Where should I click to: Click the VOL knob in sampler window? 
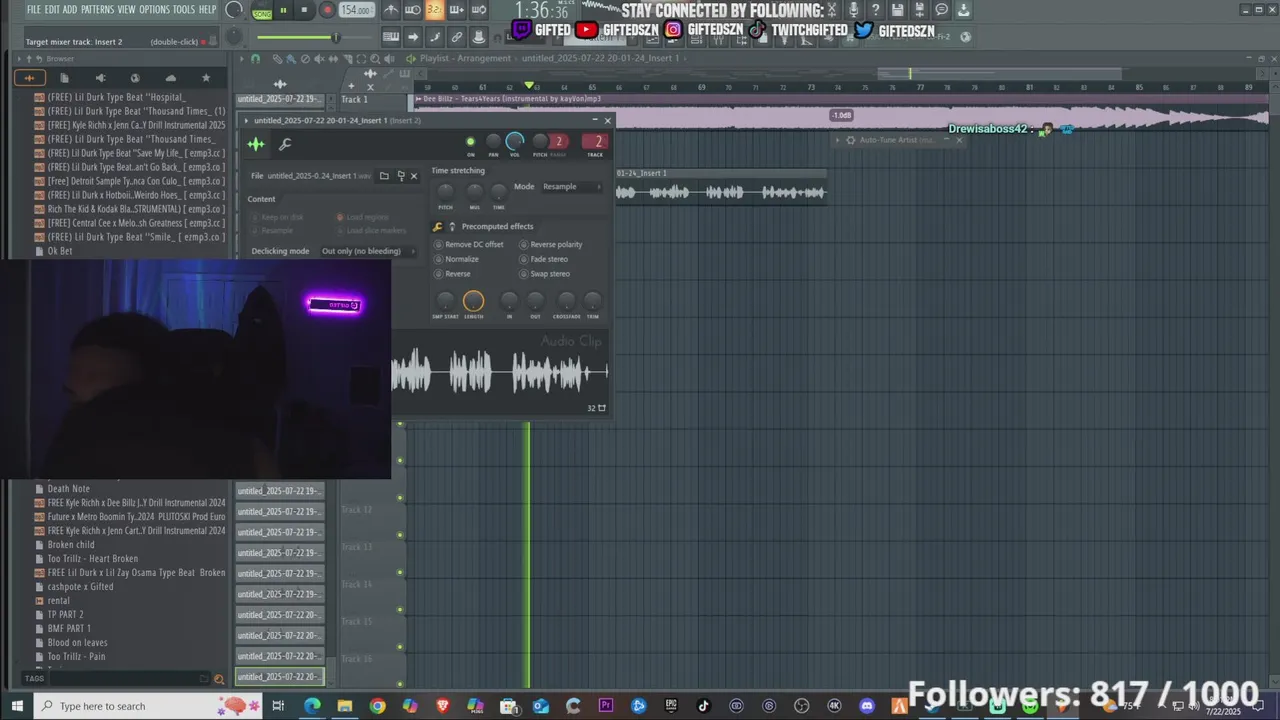click(515, 142)
